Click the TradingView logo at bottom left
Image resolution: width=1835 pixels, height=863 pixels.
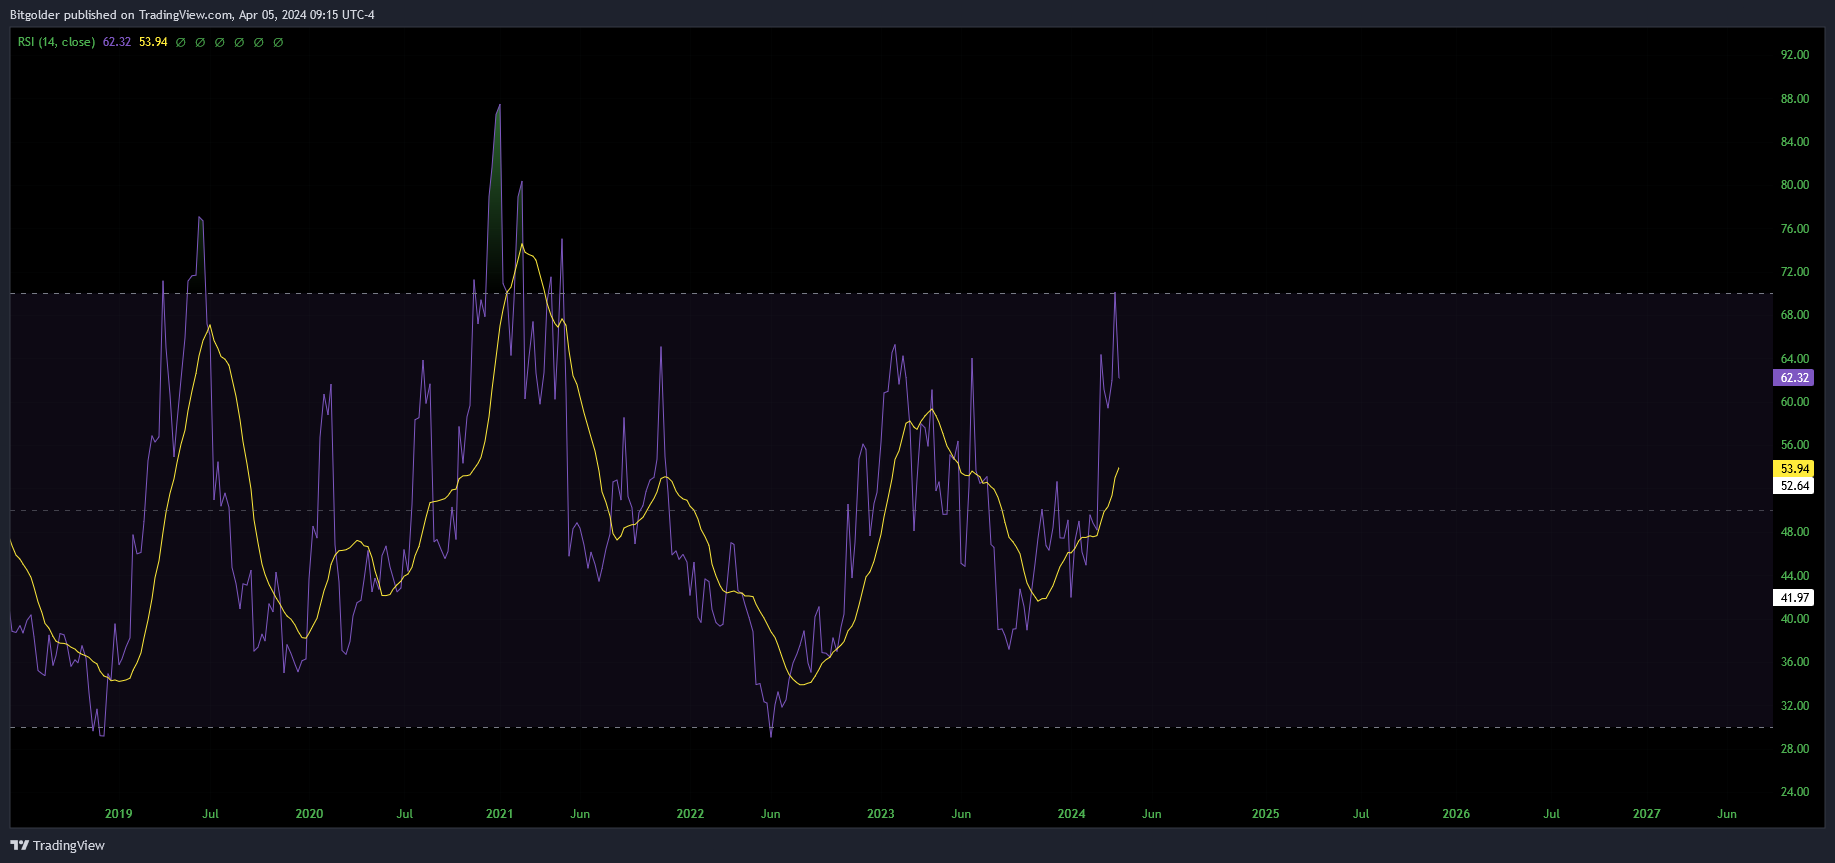[57, 845]
